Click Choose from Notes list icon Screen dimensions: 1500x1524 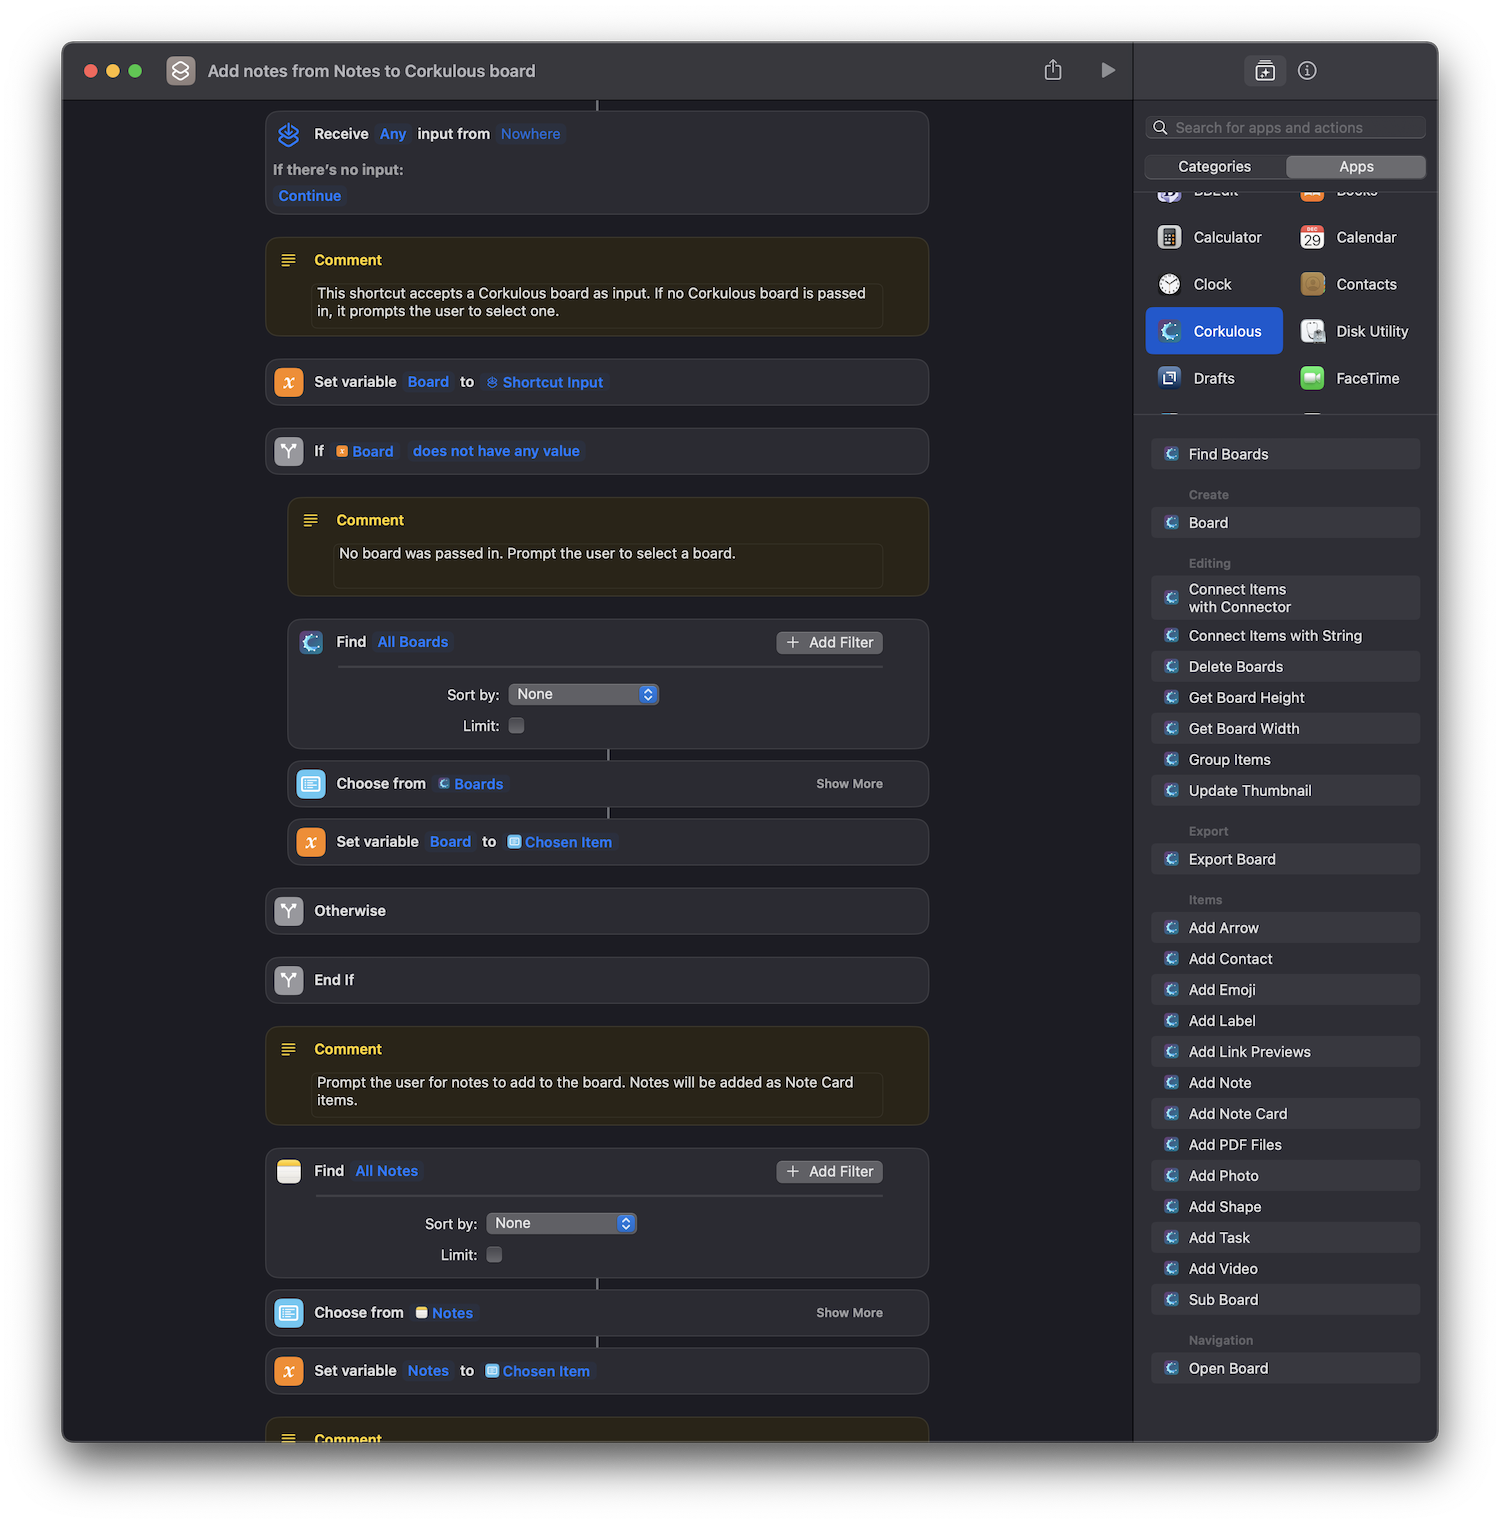click(289, 1313)
